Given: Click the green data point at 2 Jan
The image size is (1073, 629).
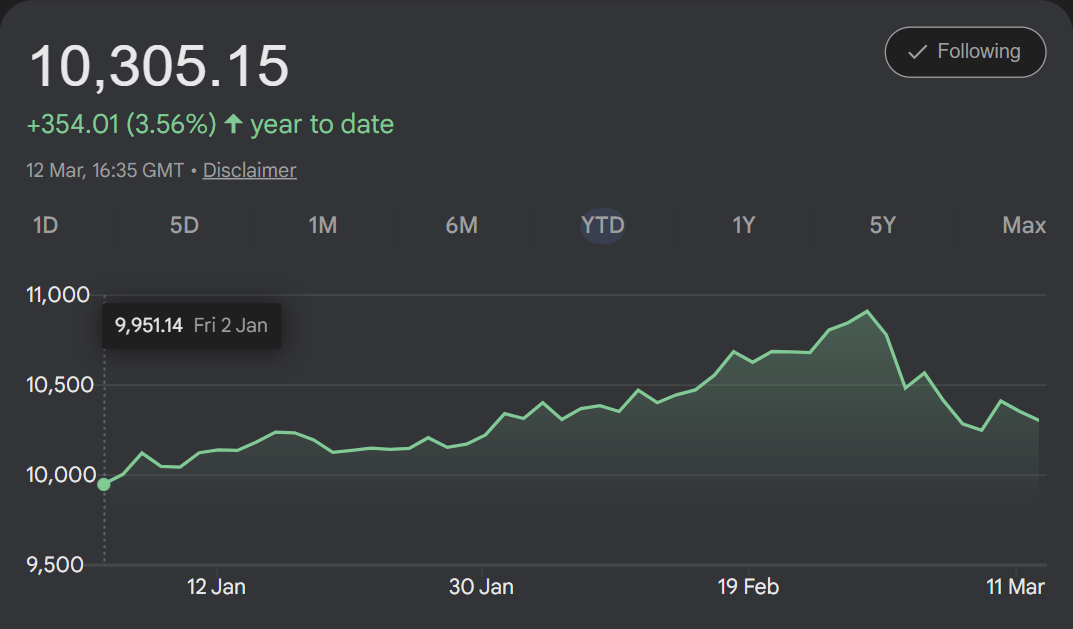Looking at the screenshot, I should 104,485.
